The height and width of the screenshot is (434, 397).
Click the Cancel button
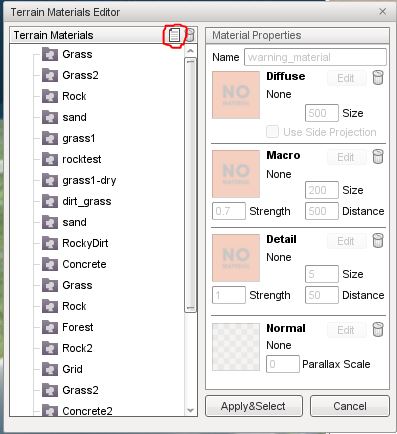[350, 406]
